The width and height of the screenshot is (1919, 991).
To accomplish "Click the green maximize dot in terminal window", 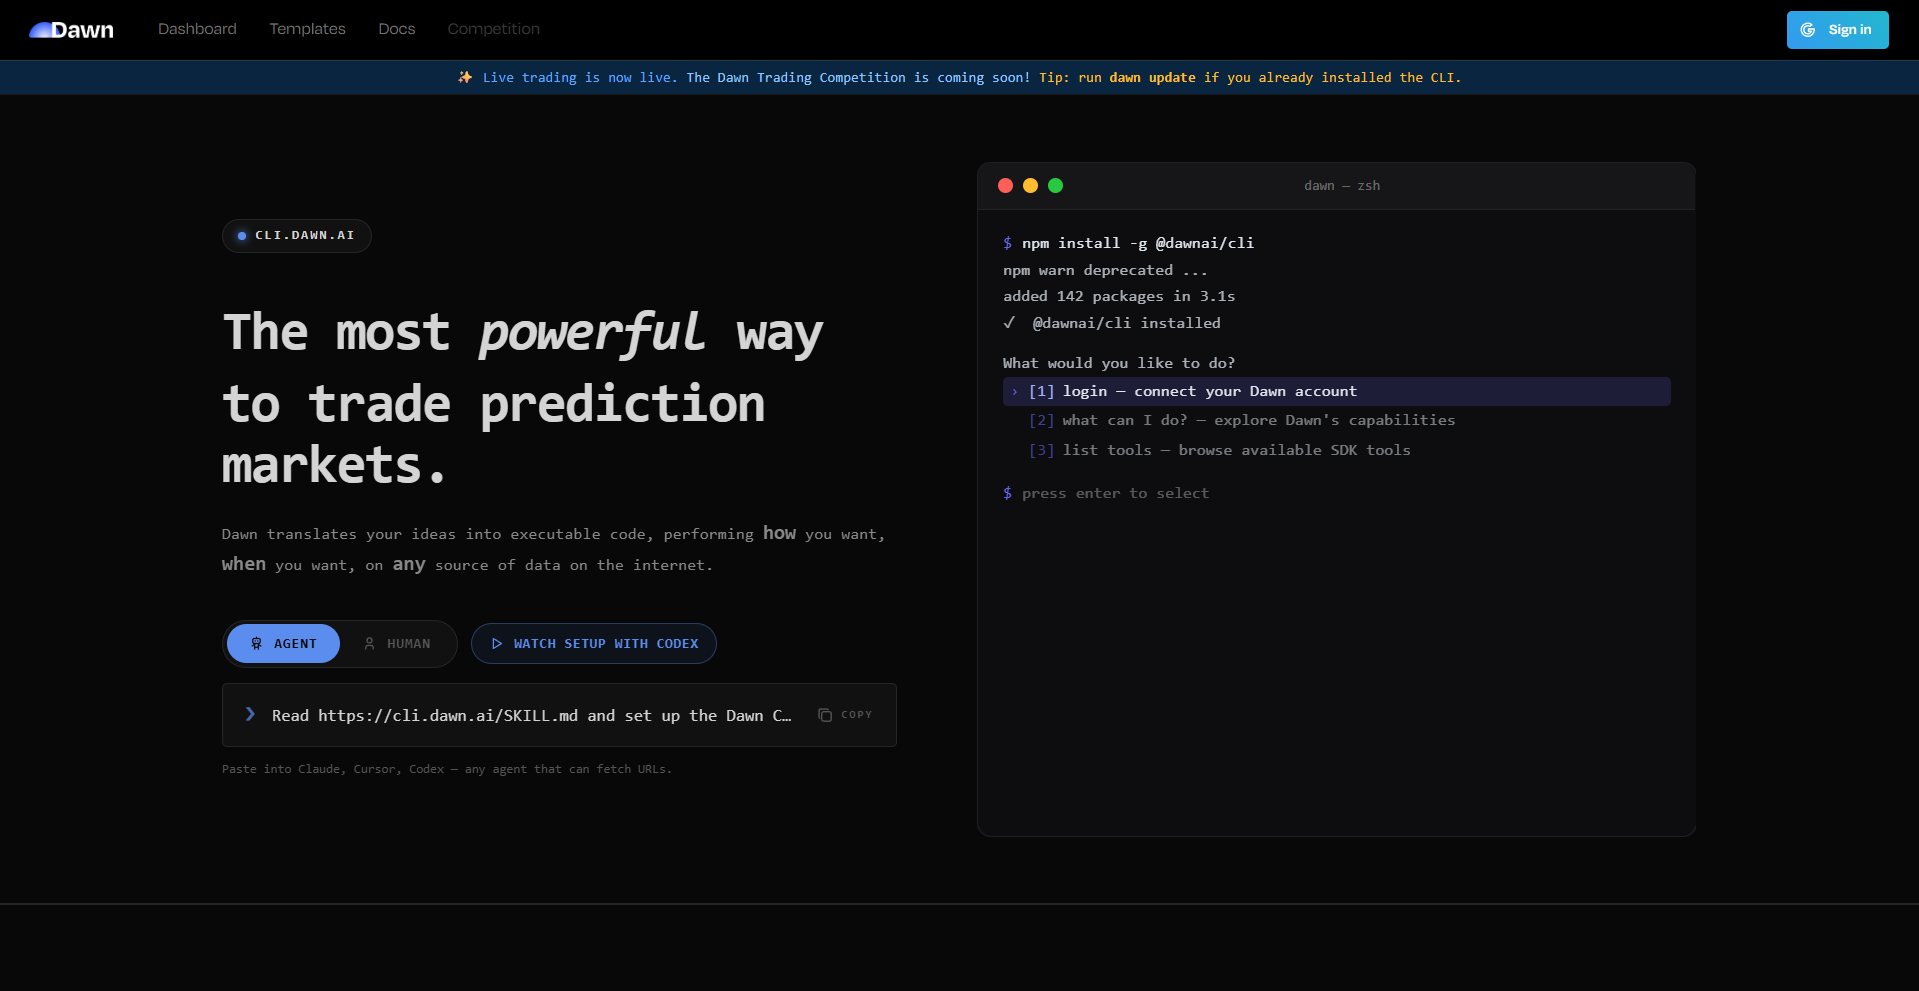I will tap(1055, 186).
